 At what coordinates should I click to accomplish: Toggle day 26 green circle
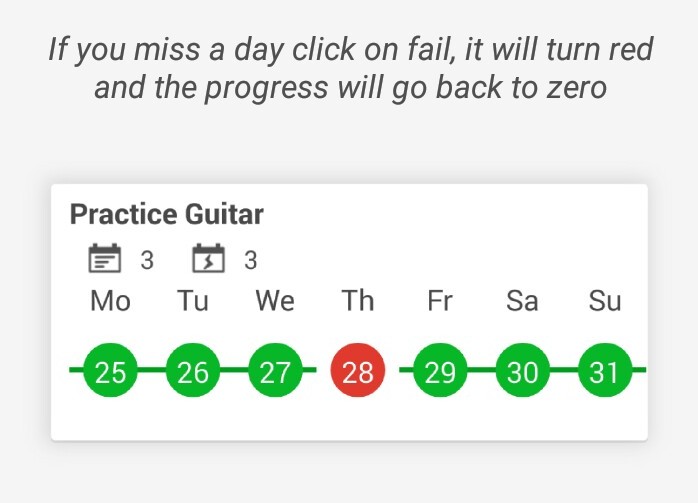(x=193, y=370)
